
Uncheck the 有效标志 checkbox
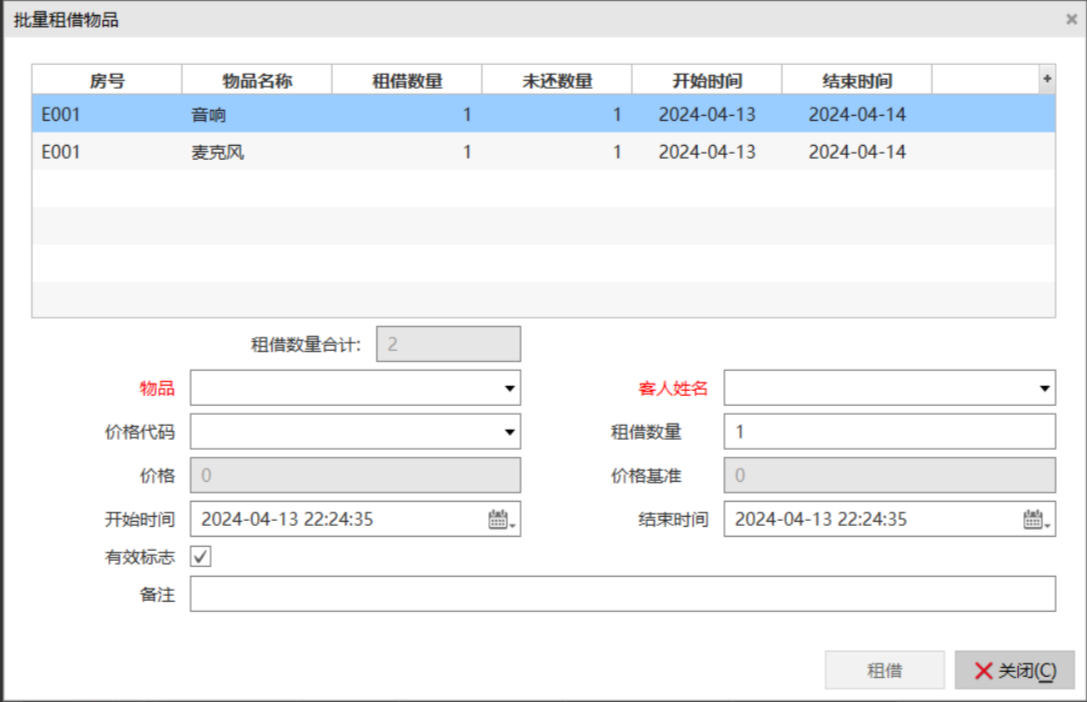(201, 557)
